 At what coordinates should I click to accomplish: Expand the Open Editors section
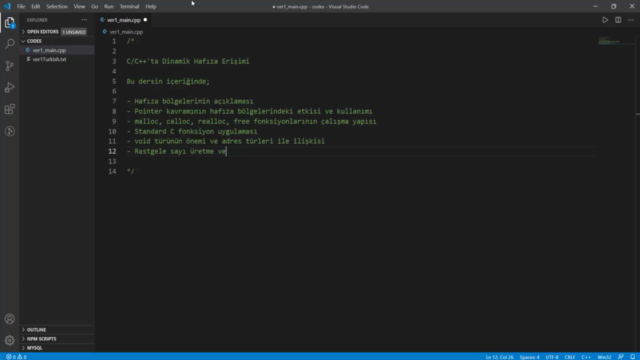coord(57,31)
